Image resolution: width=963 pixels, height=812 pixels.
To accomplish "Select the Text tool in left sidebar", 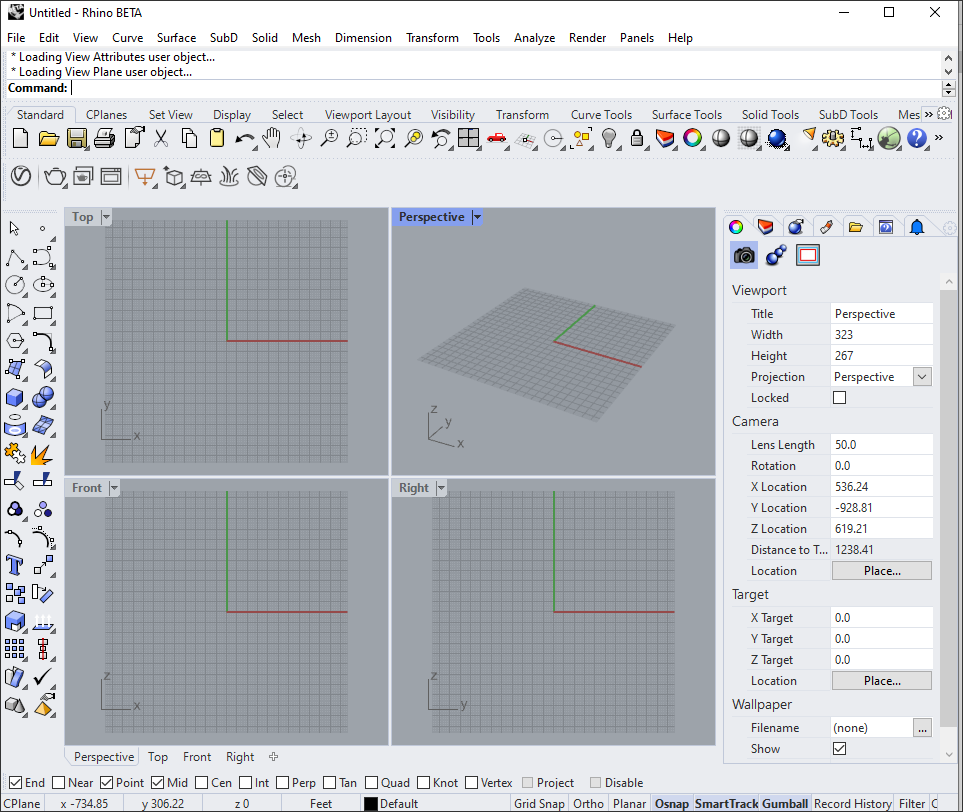I will [15, 565].
